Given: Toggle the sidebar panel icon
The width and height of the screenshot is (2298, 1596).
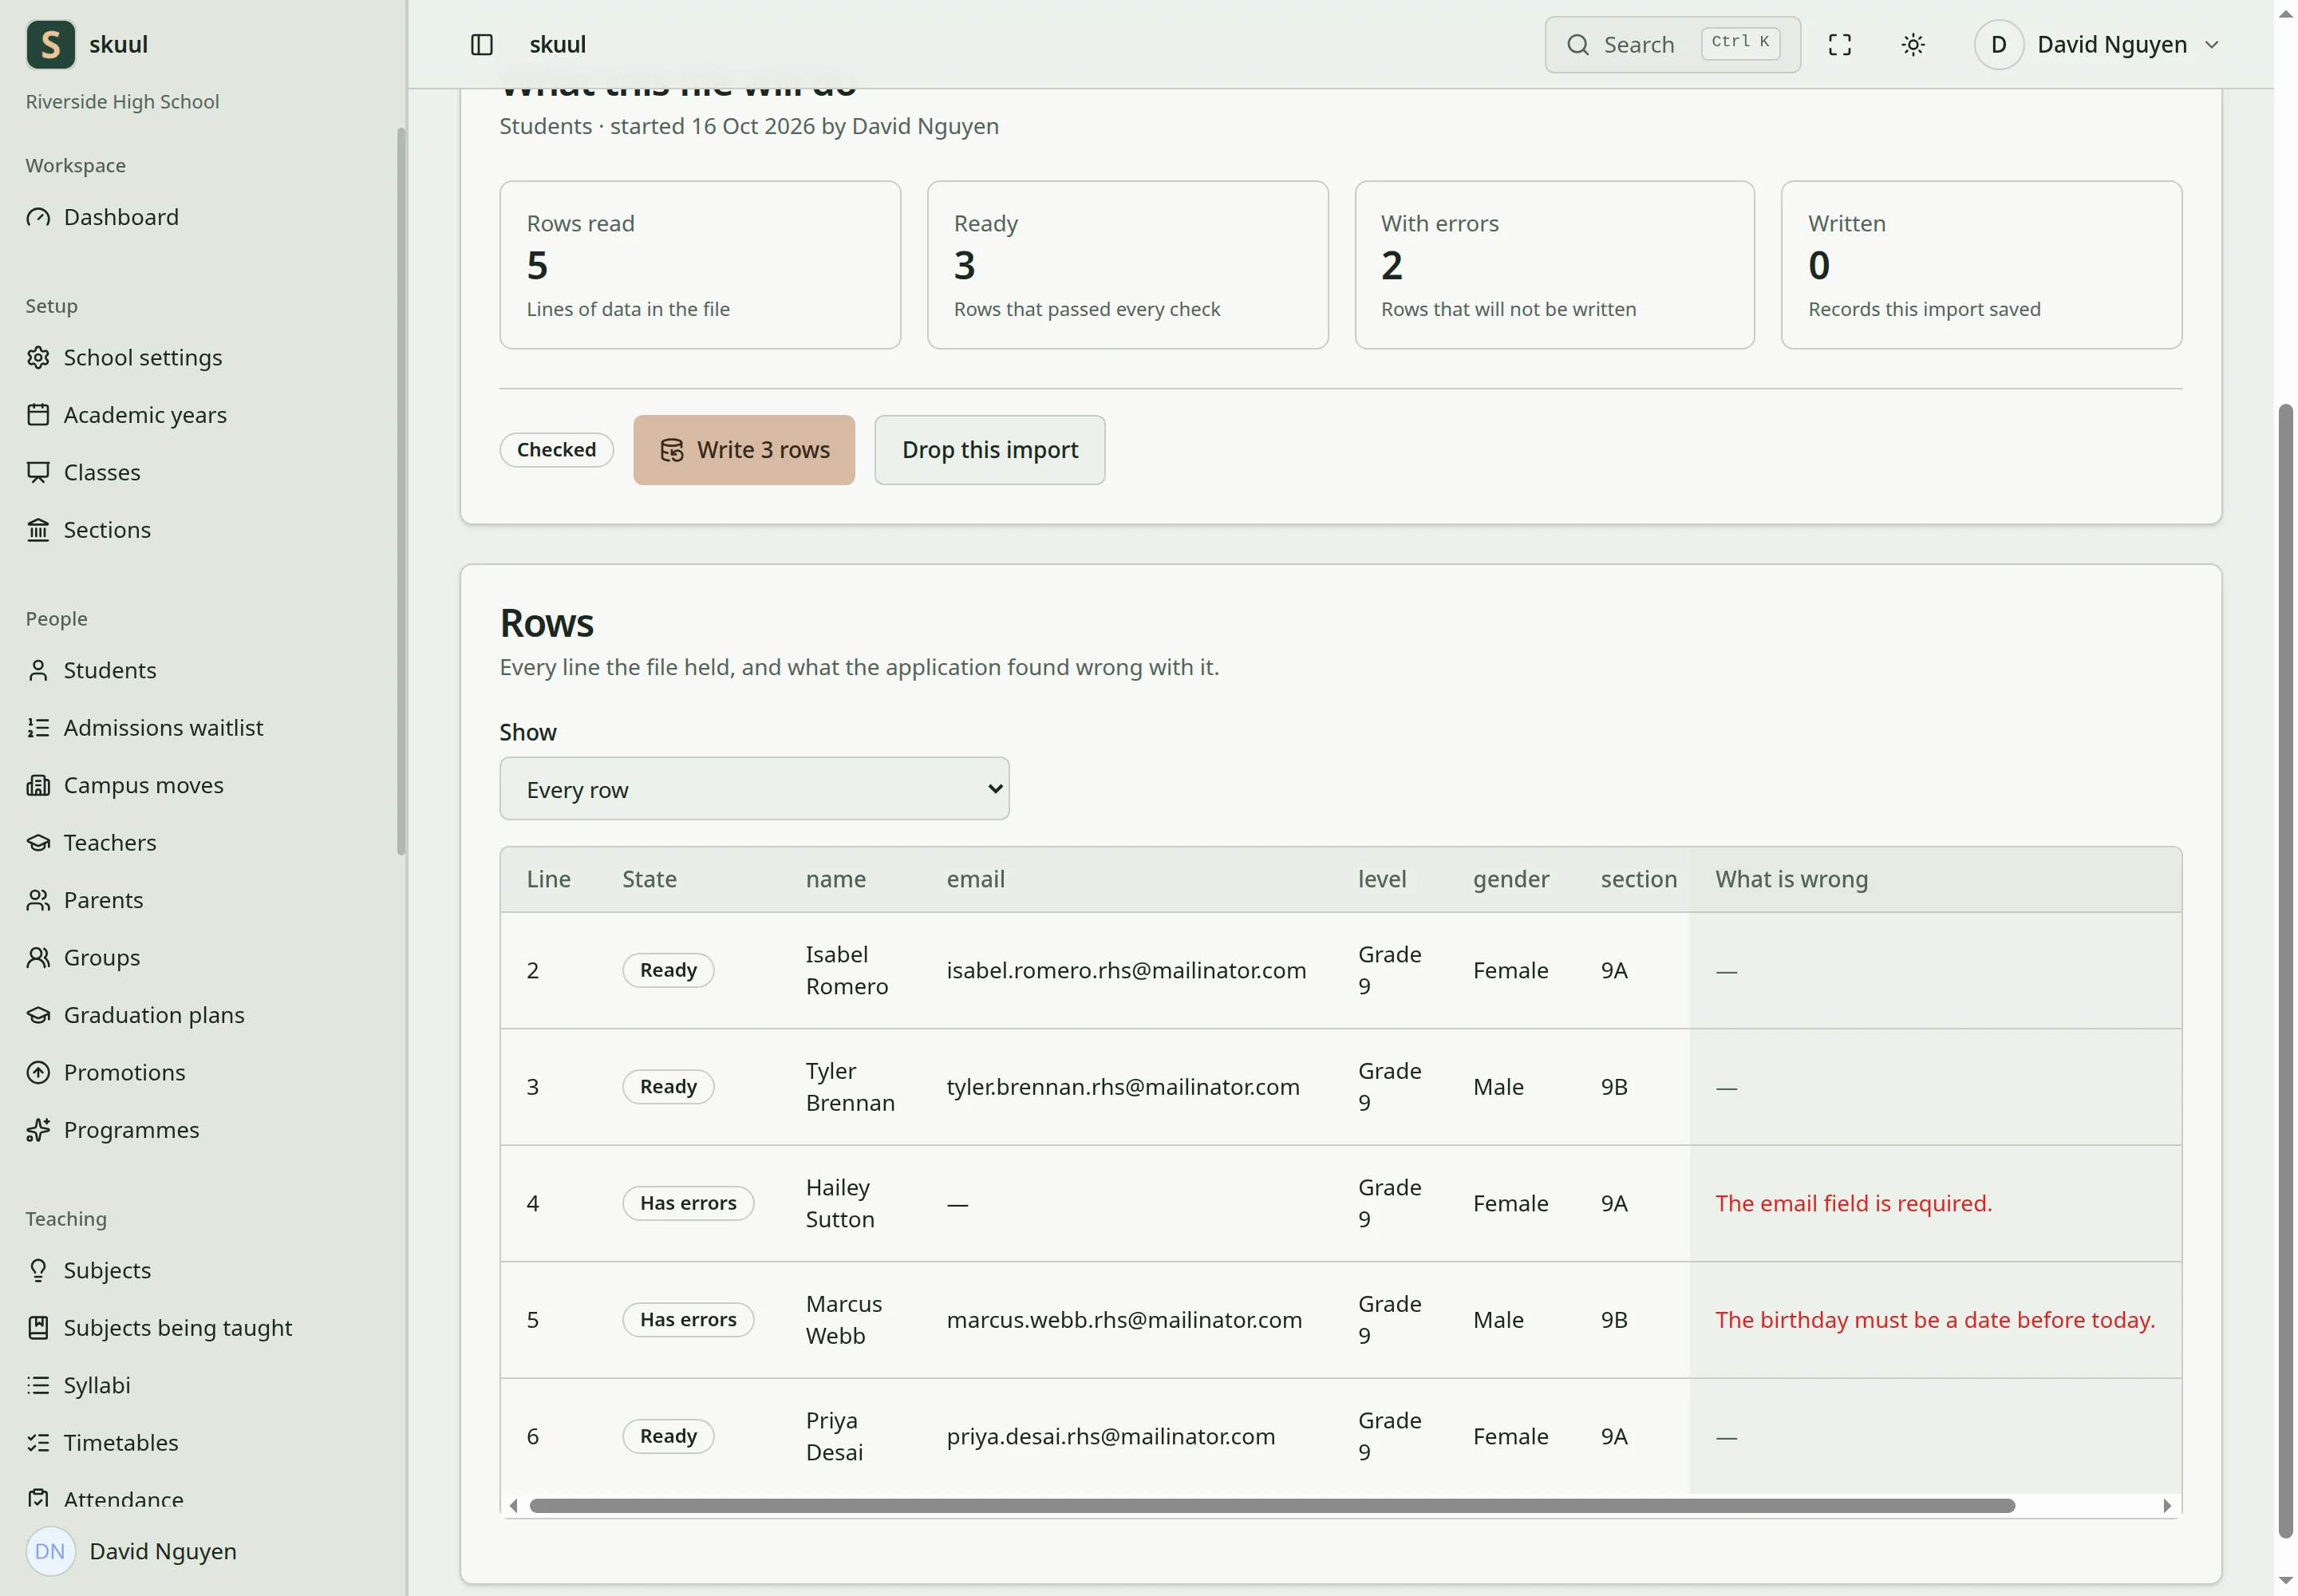Looking at the screenshot, I should click(481, 45).
